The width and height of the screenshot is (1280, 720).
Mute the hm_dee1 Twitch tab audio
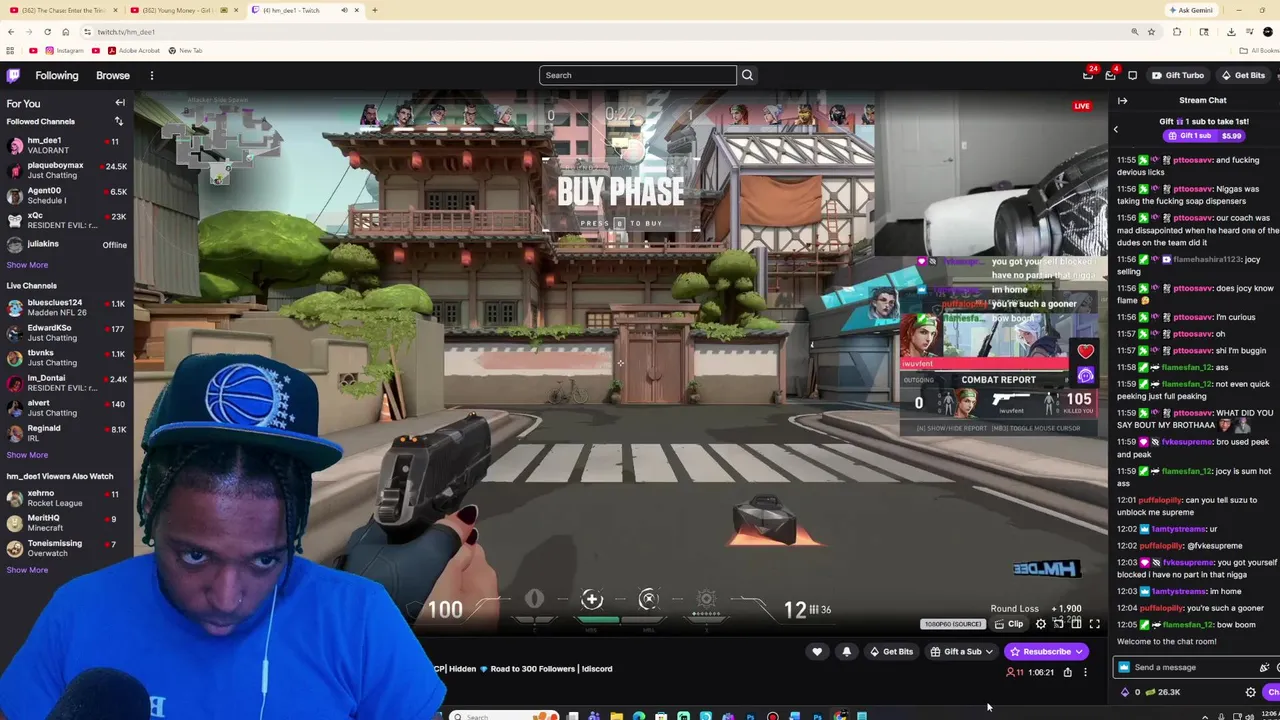click(344, 10)
